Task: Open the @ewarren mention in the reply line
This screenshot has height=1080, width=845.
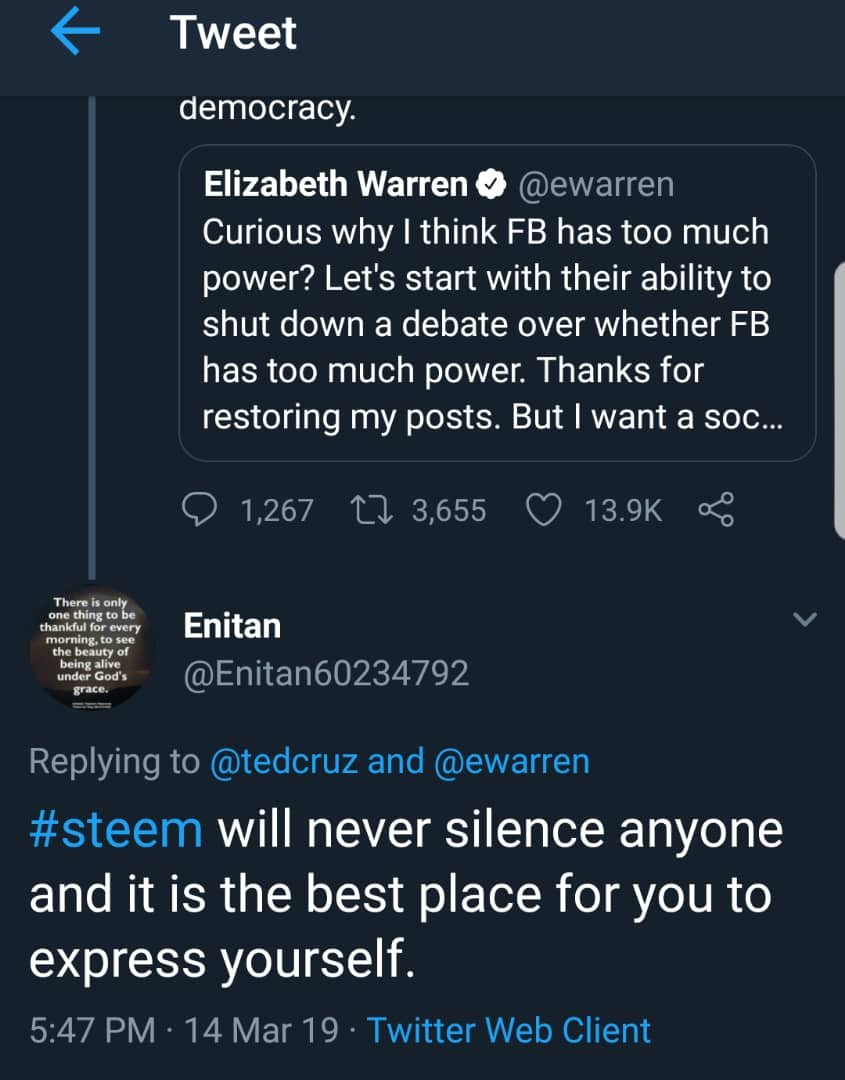Action: (x=512, y=762)
